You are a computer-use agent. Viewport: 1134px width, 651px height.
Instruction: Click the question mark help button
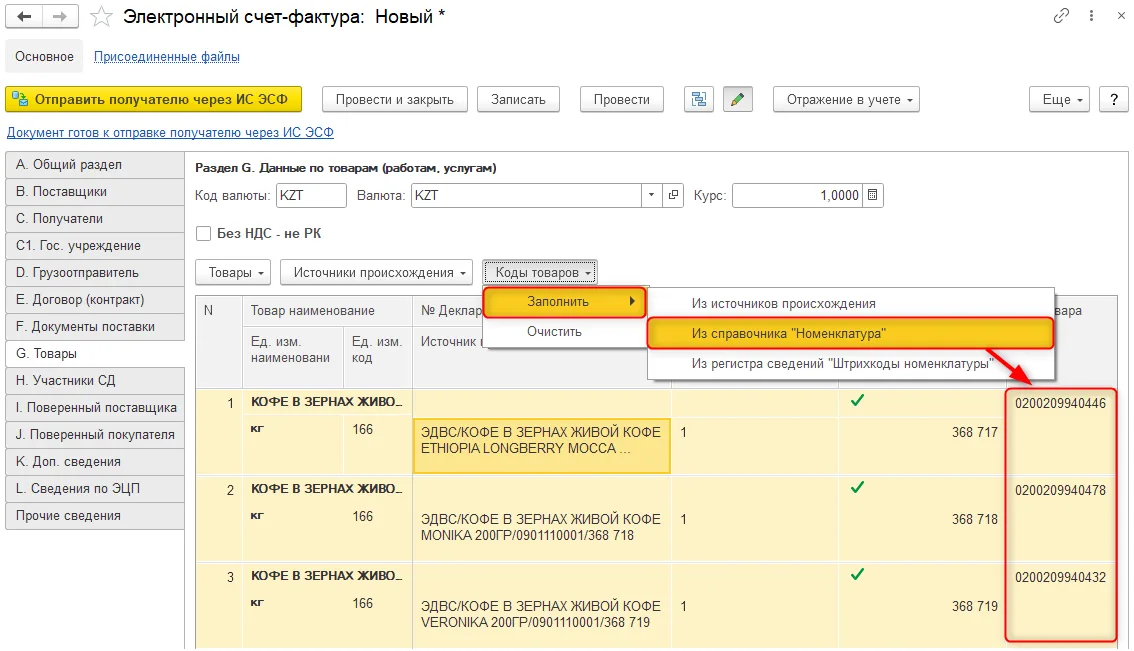1114,99
